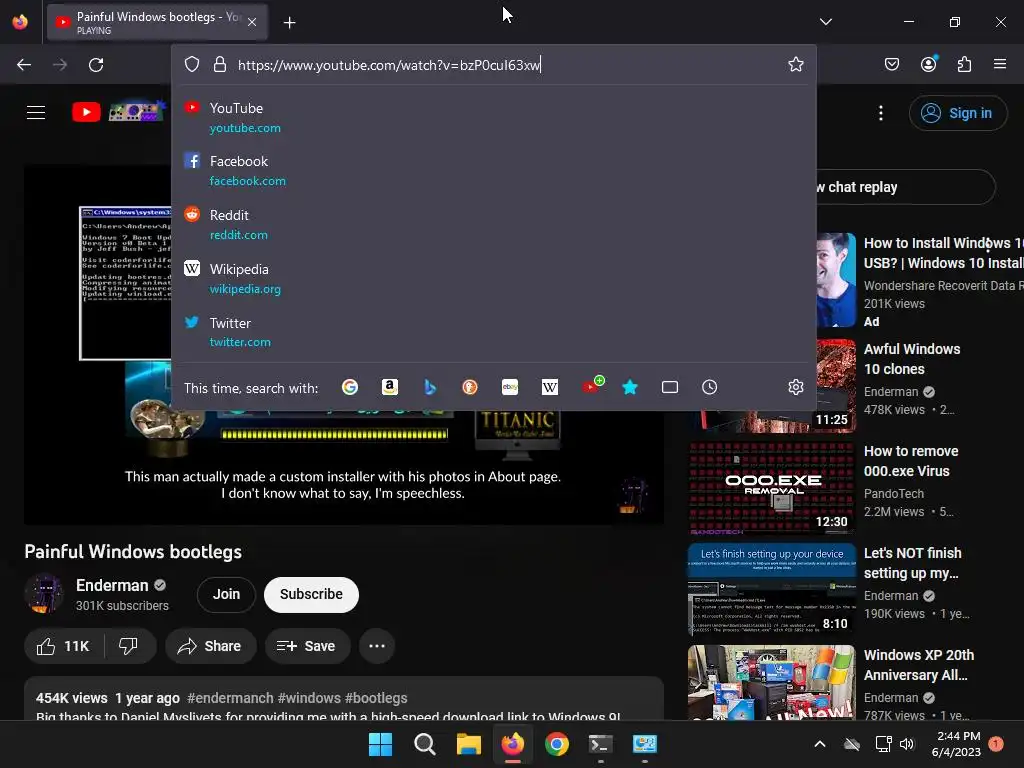Show hidden system tray icons

coord(820,744)
